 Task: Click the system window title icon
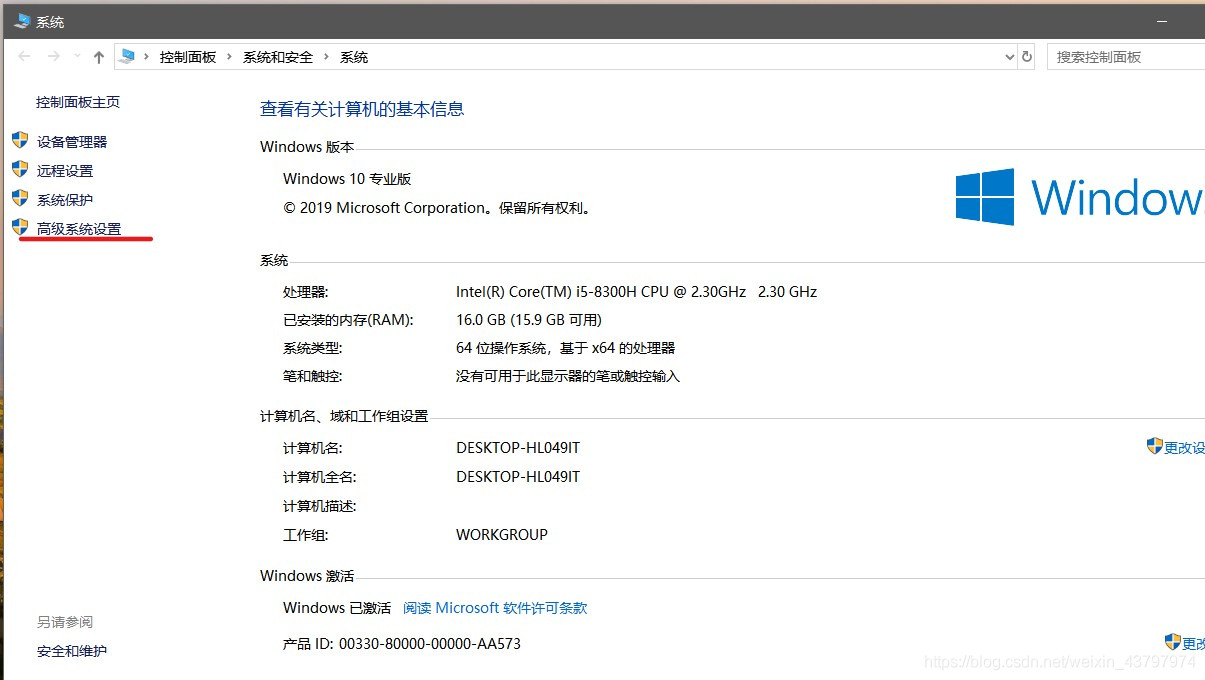click(x=22, y=20)
